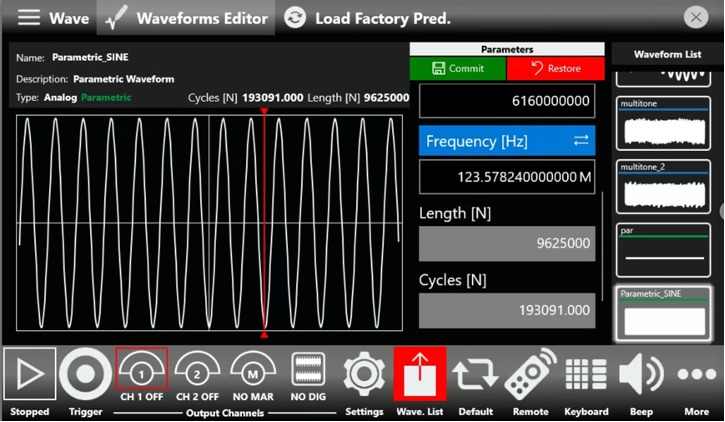This screenshot has height=422, width=725.
Task: Open Settings gear icon
Action: (x=364, y=375)
